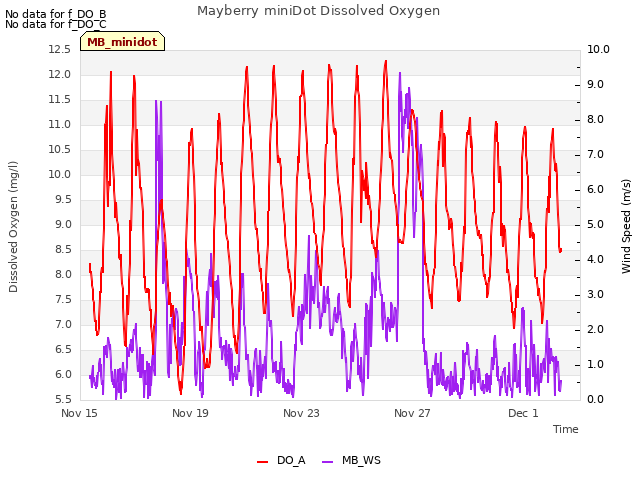Click the 0.0 value on wind speed axis

point(595,399)
